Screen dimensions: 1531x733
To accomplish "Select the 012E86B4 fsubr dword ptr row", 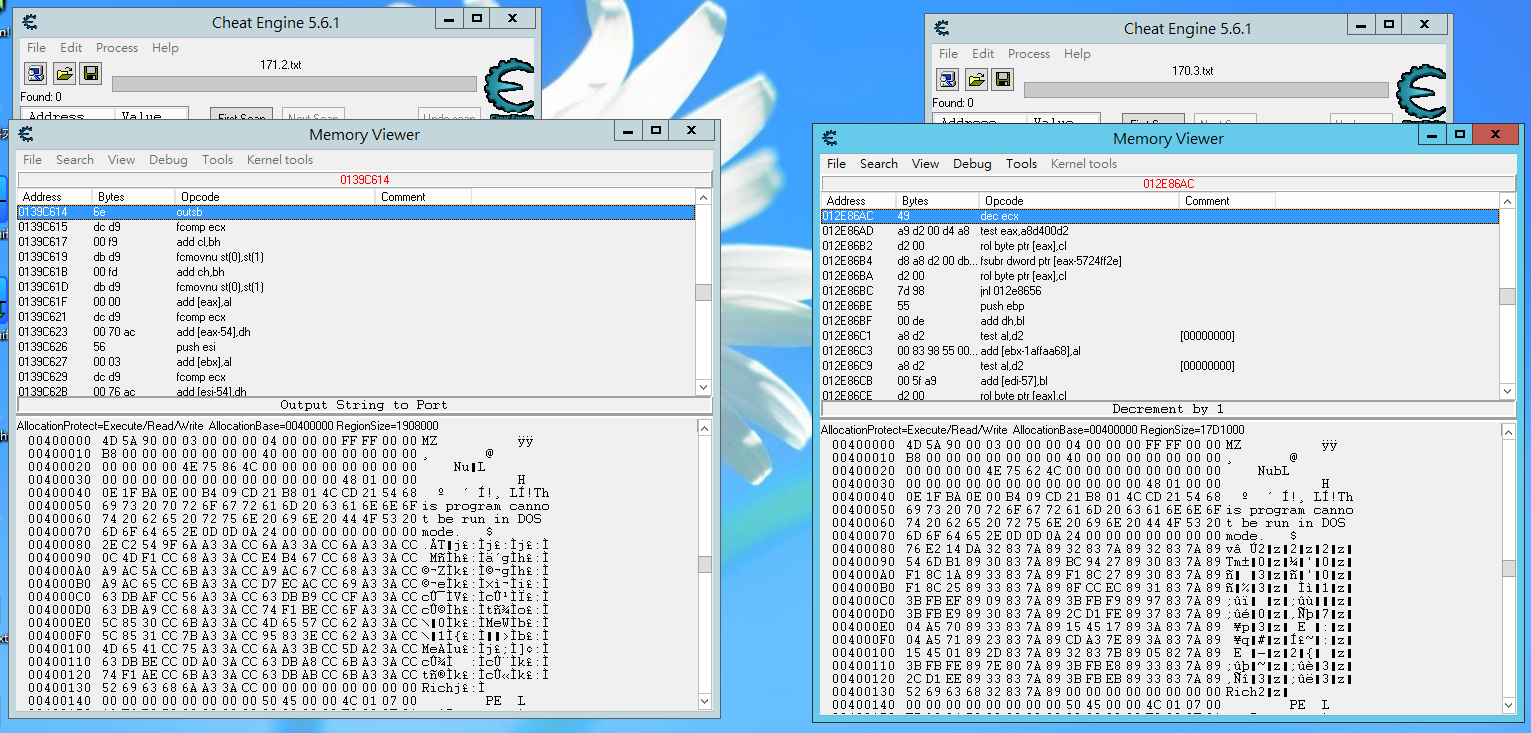I will tap(1160, 261).
